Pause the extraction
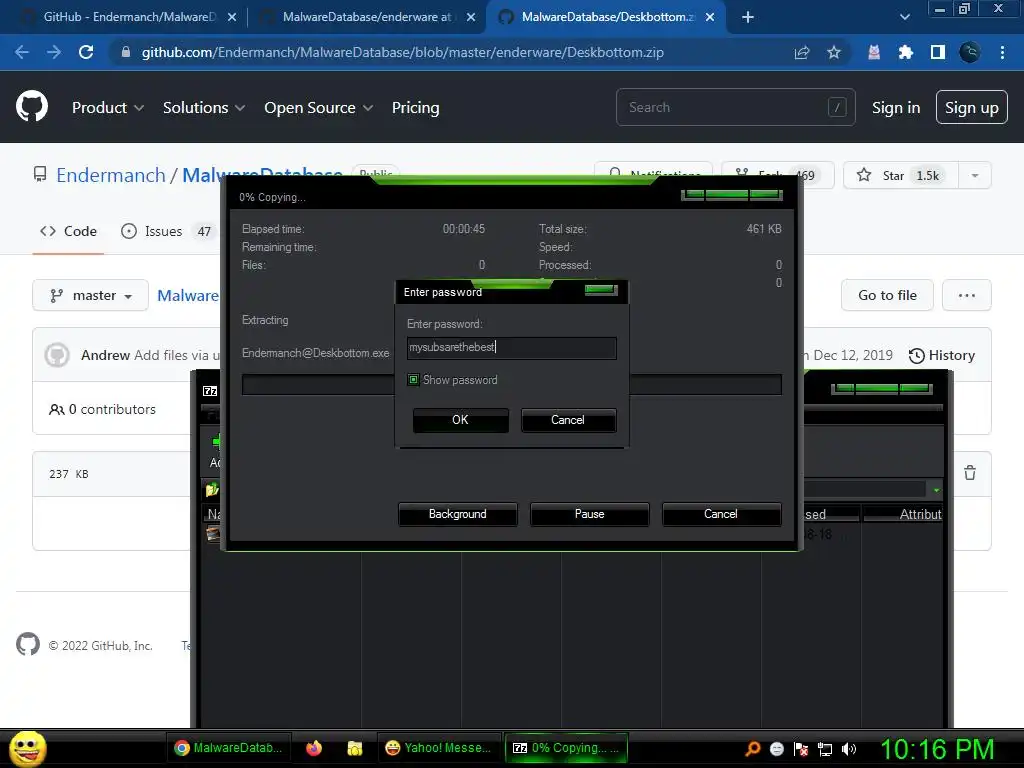1024x768 pixels. coord(590,514)
